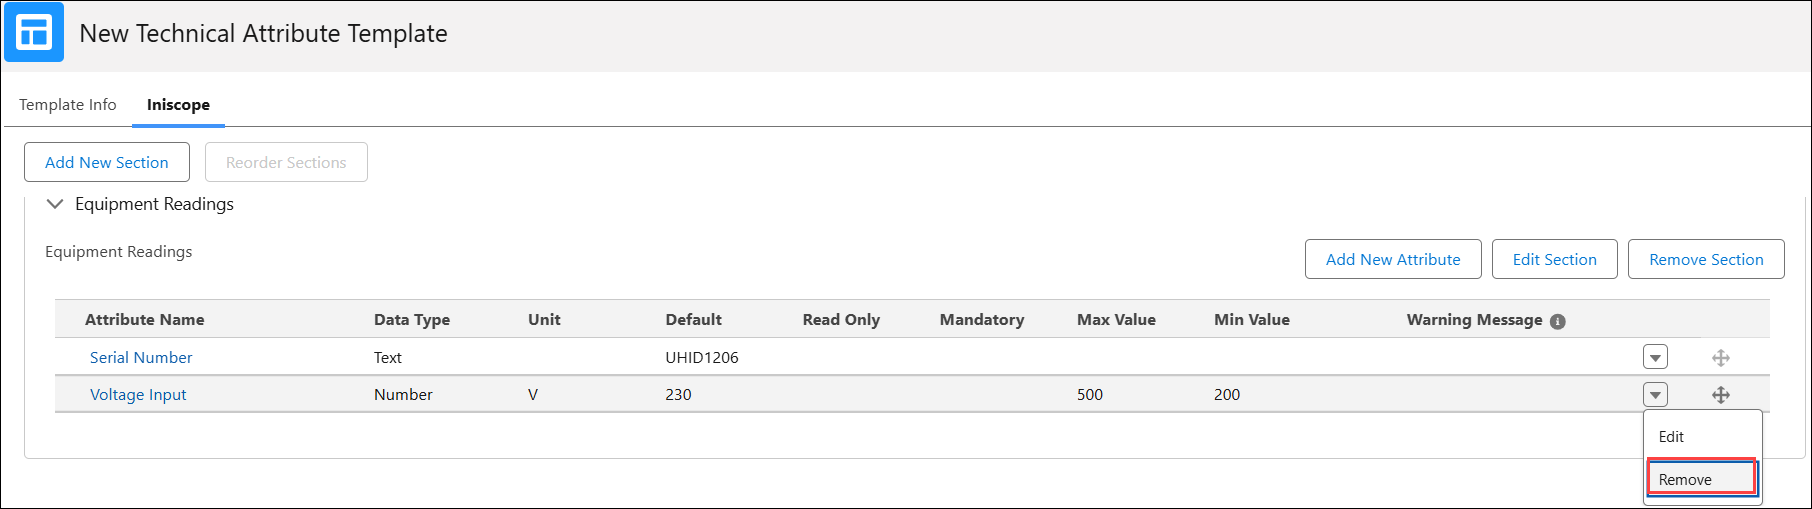
Task: Click the Reorder Sections button
Action: coord(286,162)
